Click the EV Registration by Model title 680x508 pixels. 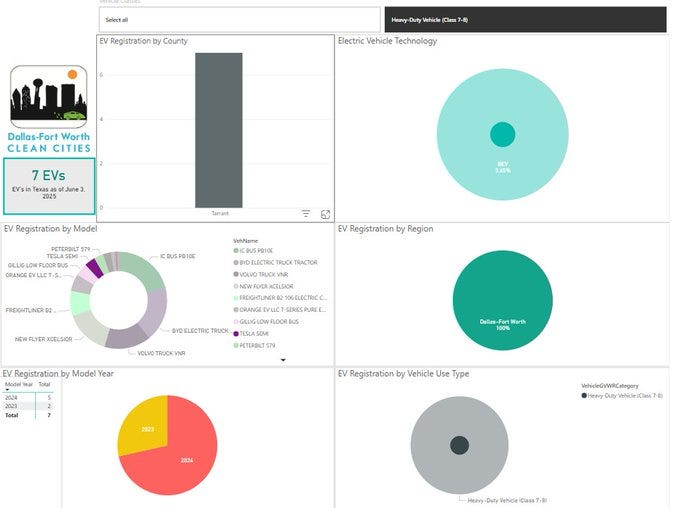tap(51, 229)
